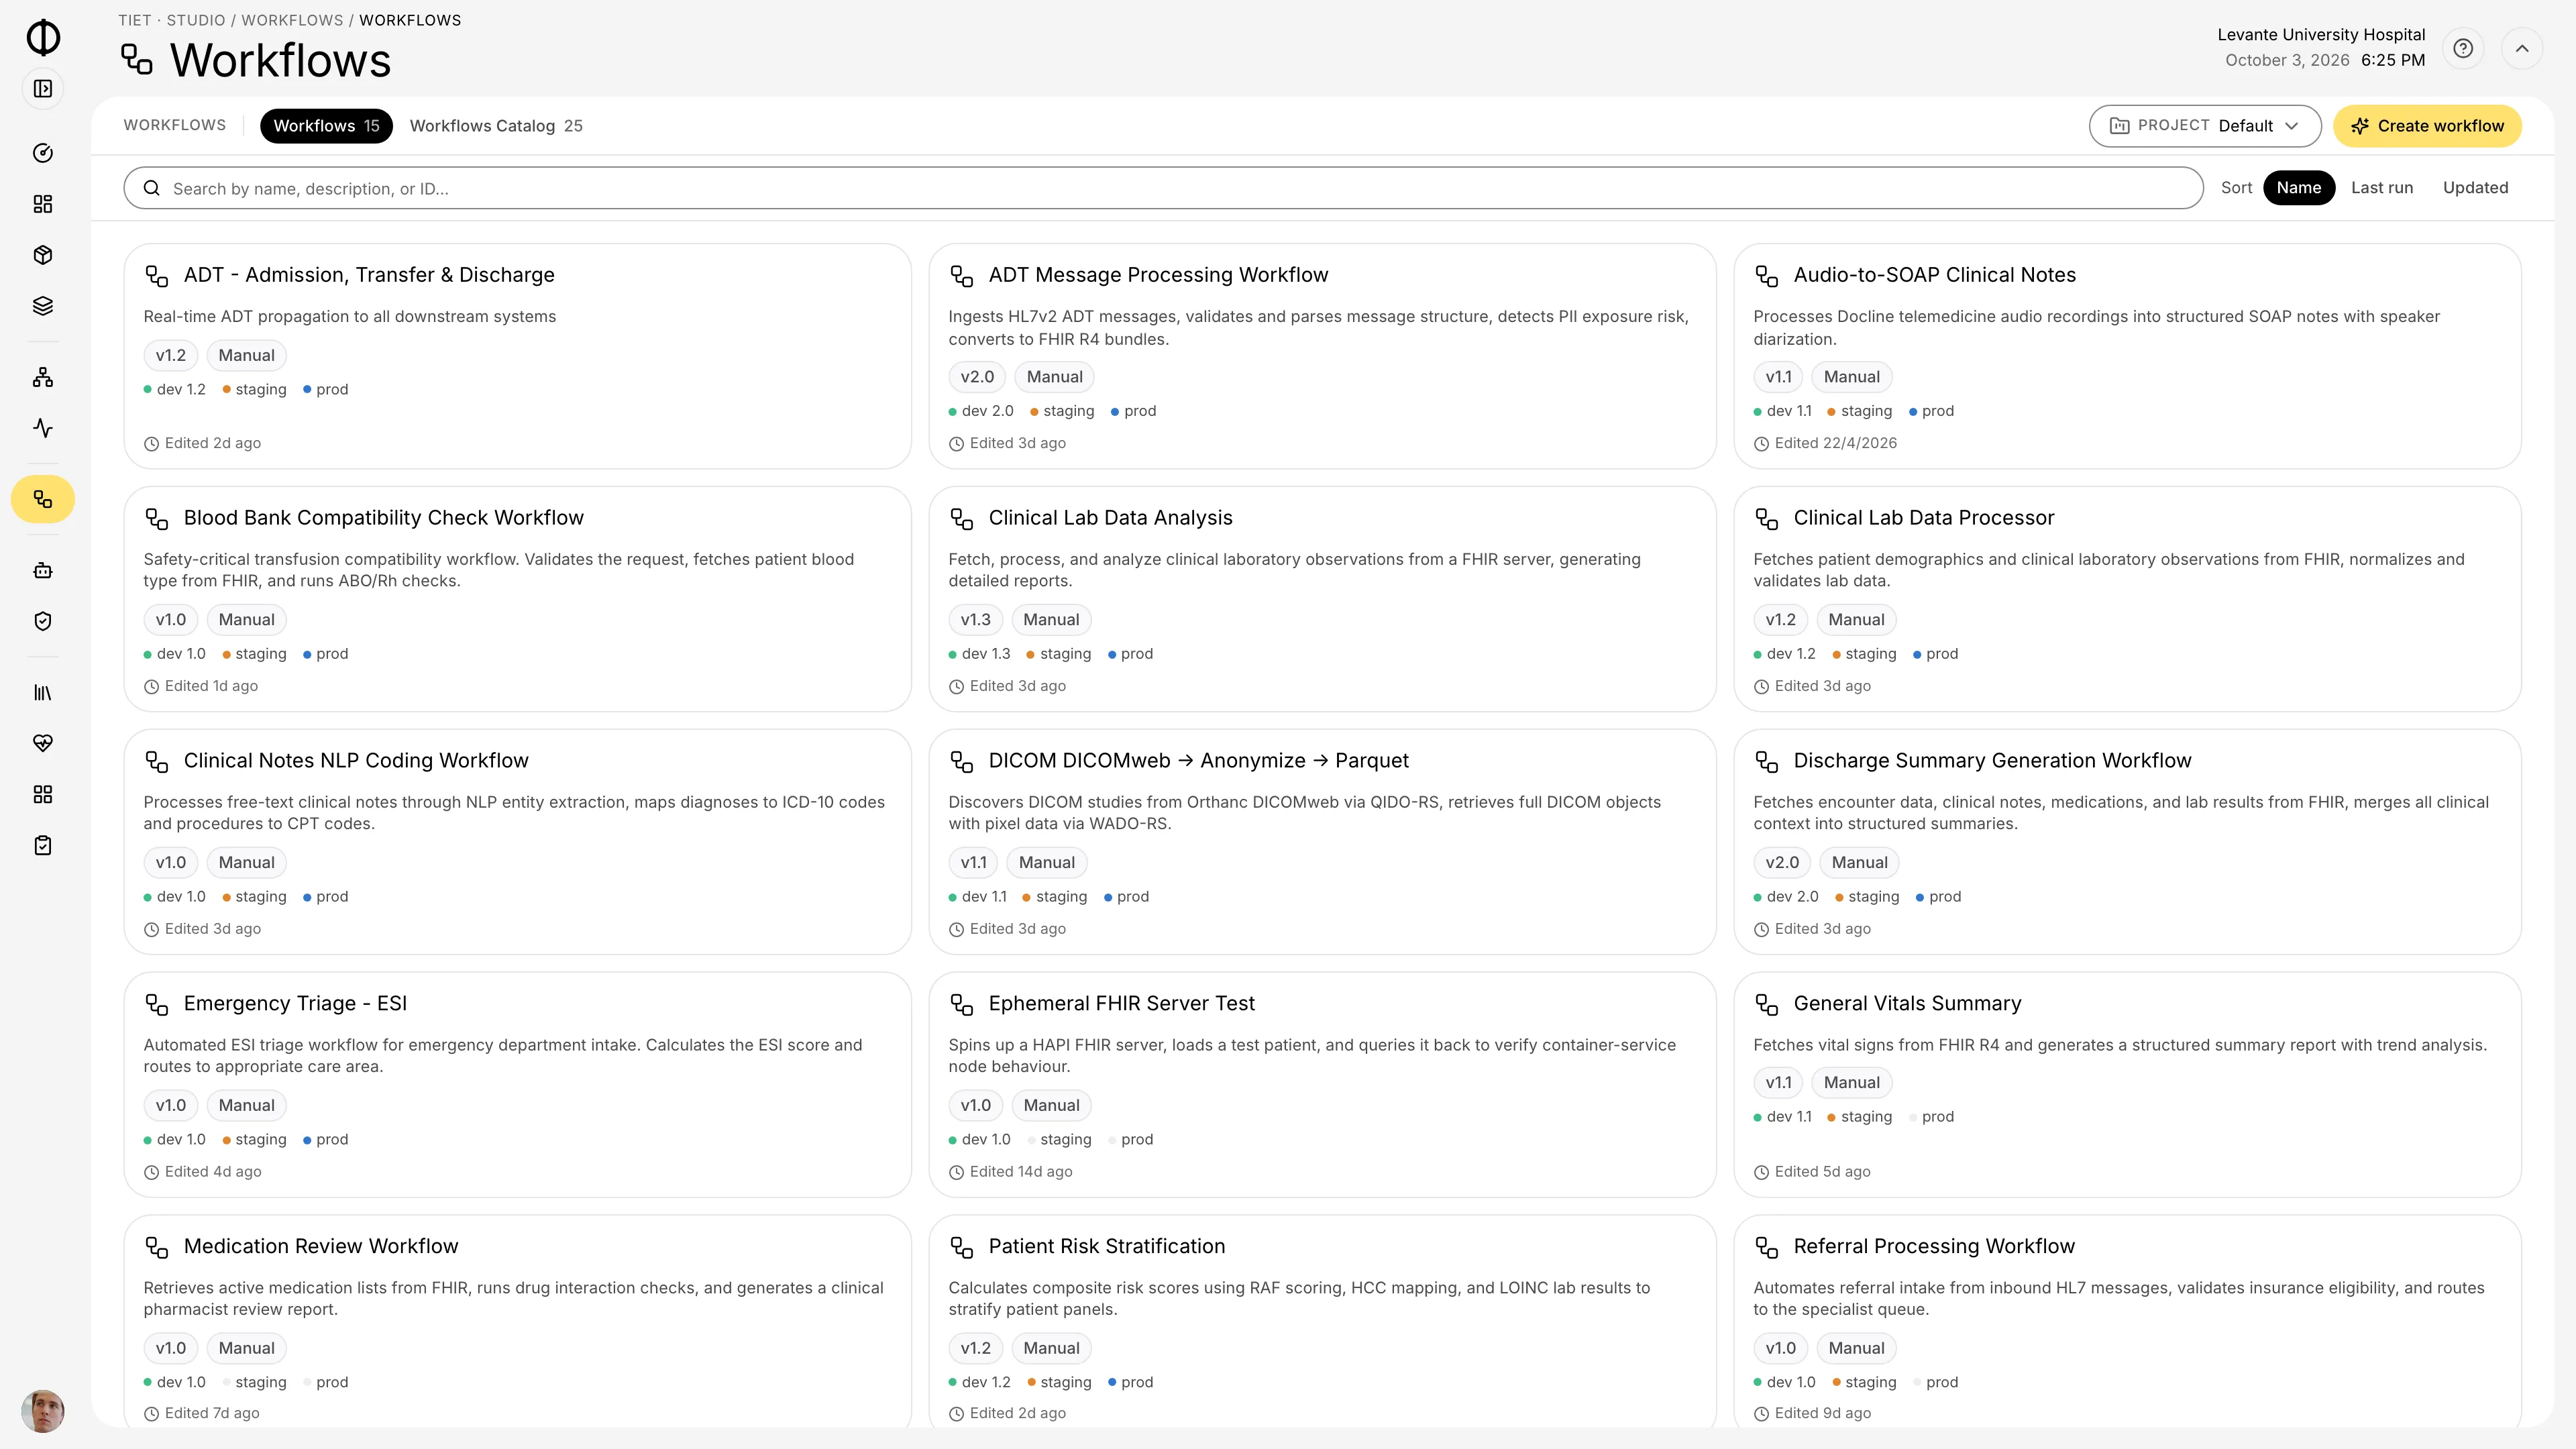Open the library books icon in the sidebar
This screenshot has width=2576, height=1449.
[x=43, y=692]
